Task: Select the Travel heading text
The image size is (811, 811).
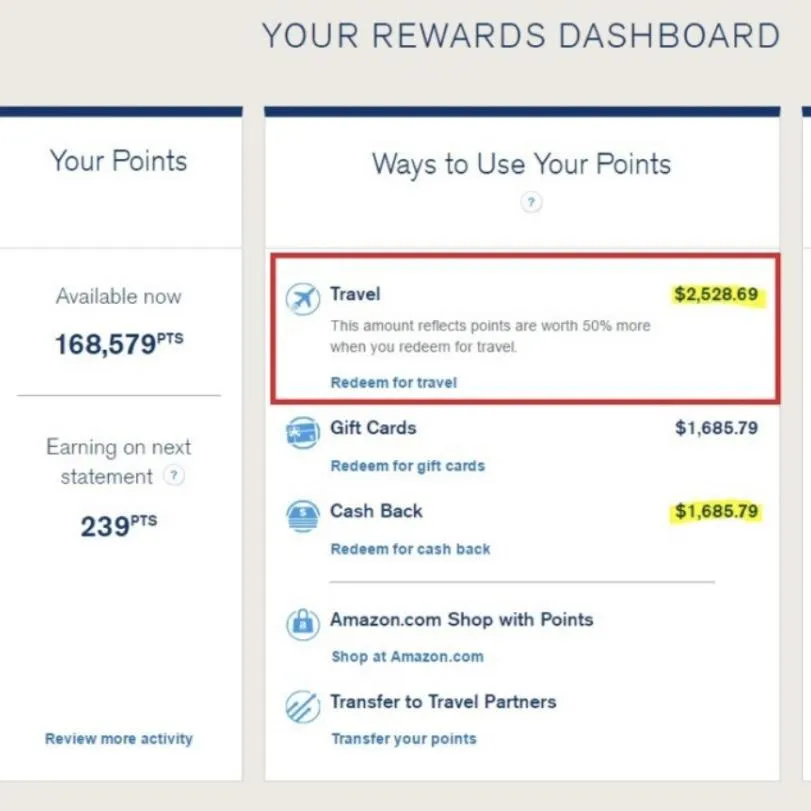Action: [x=355, y=294]
